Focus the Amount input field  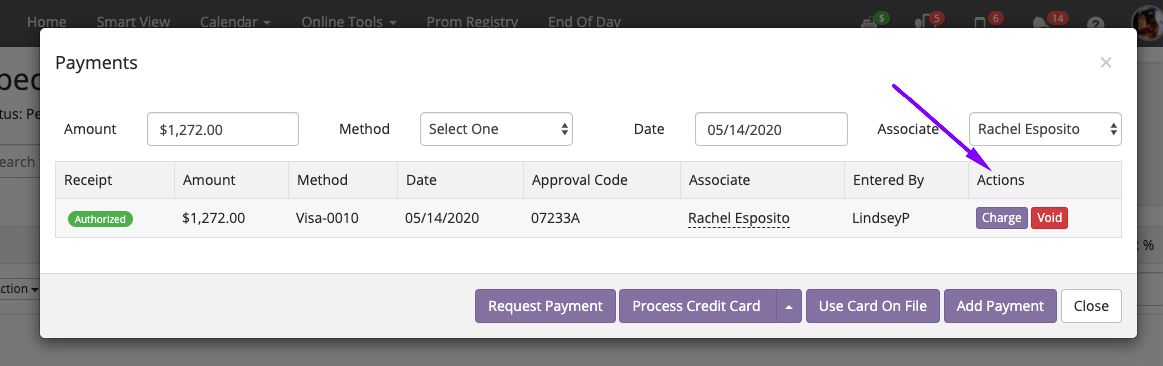(x=223, y=129)
